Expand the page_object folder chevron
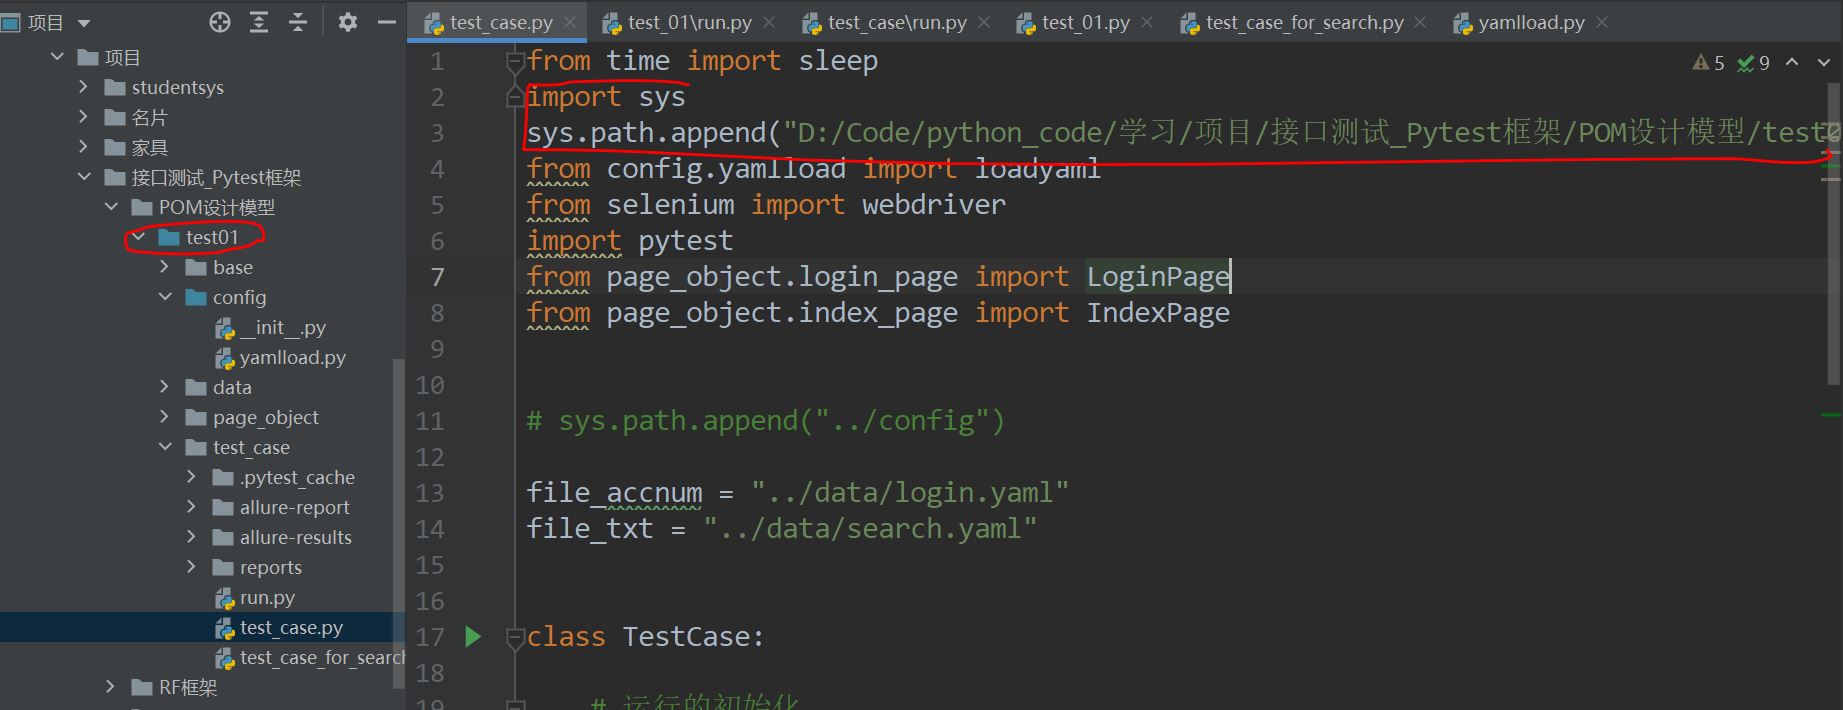Viewport: 1843px width, 710px height. point(165,418)
